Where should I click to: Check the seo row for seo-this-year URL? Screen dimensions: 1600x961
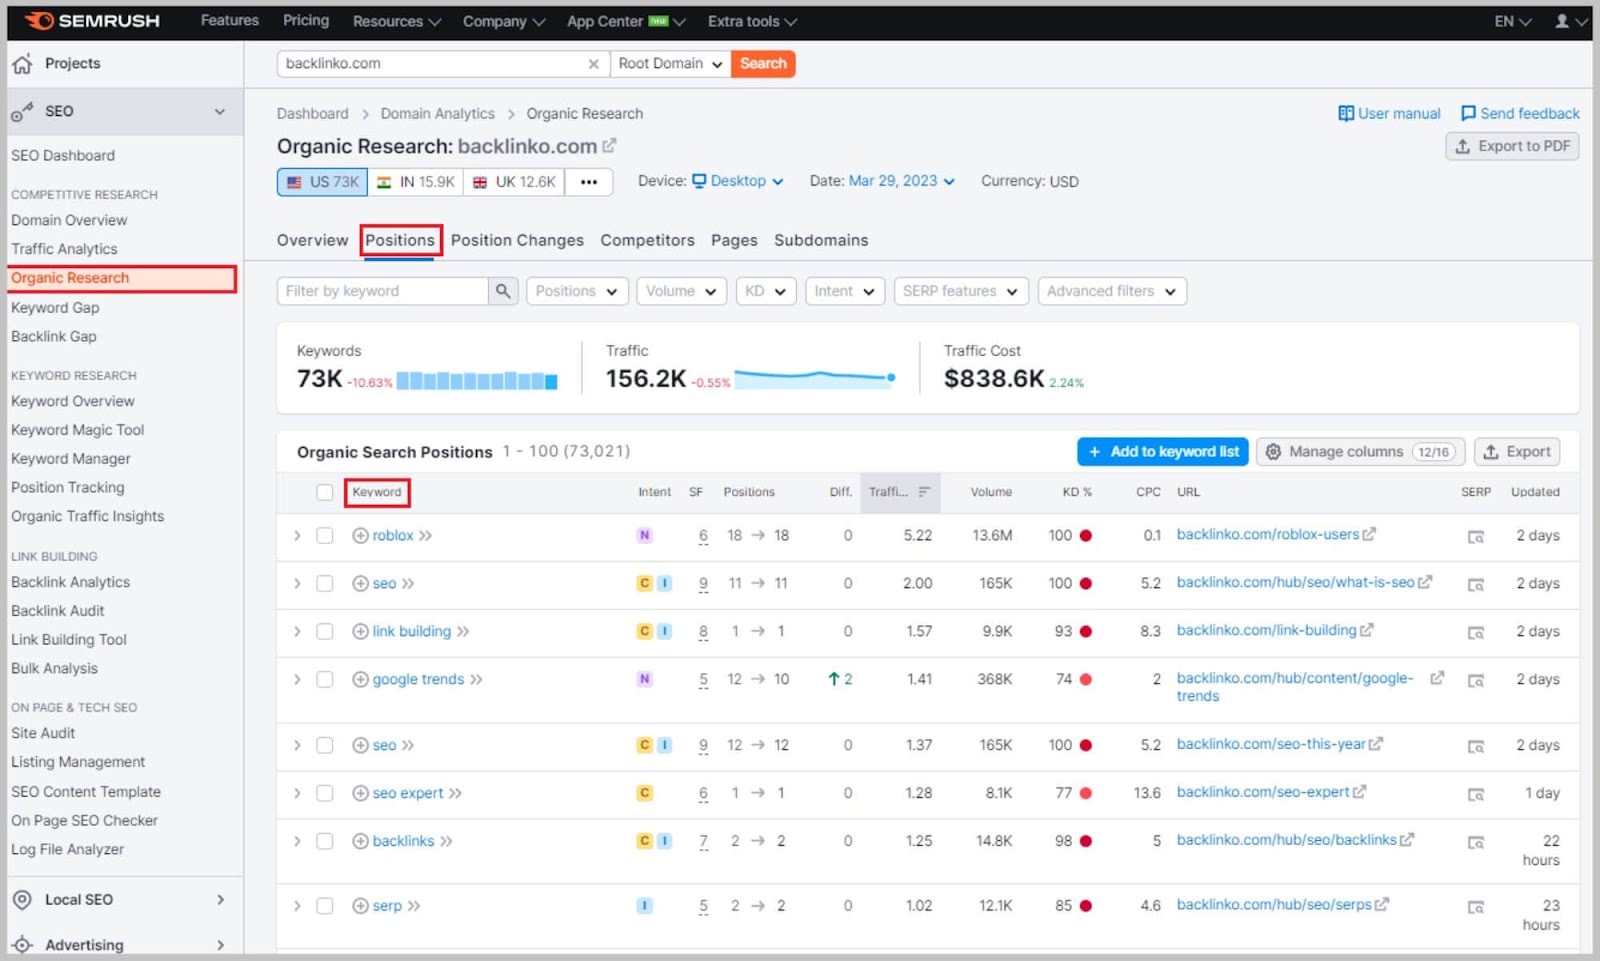pyautogui.click(x=324, y=746)
